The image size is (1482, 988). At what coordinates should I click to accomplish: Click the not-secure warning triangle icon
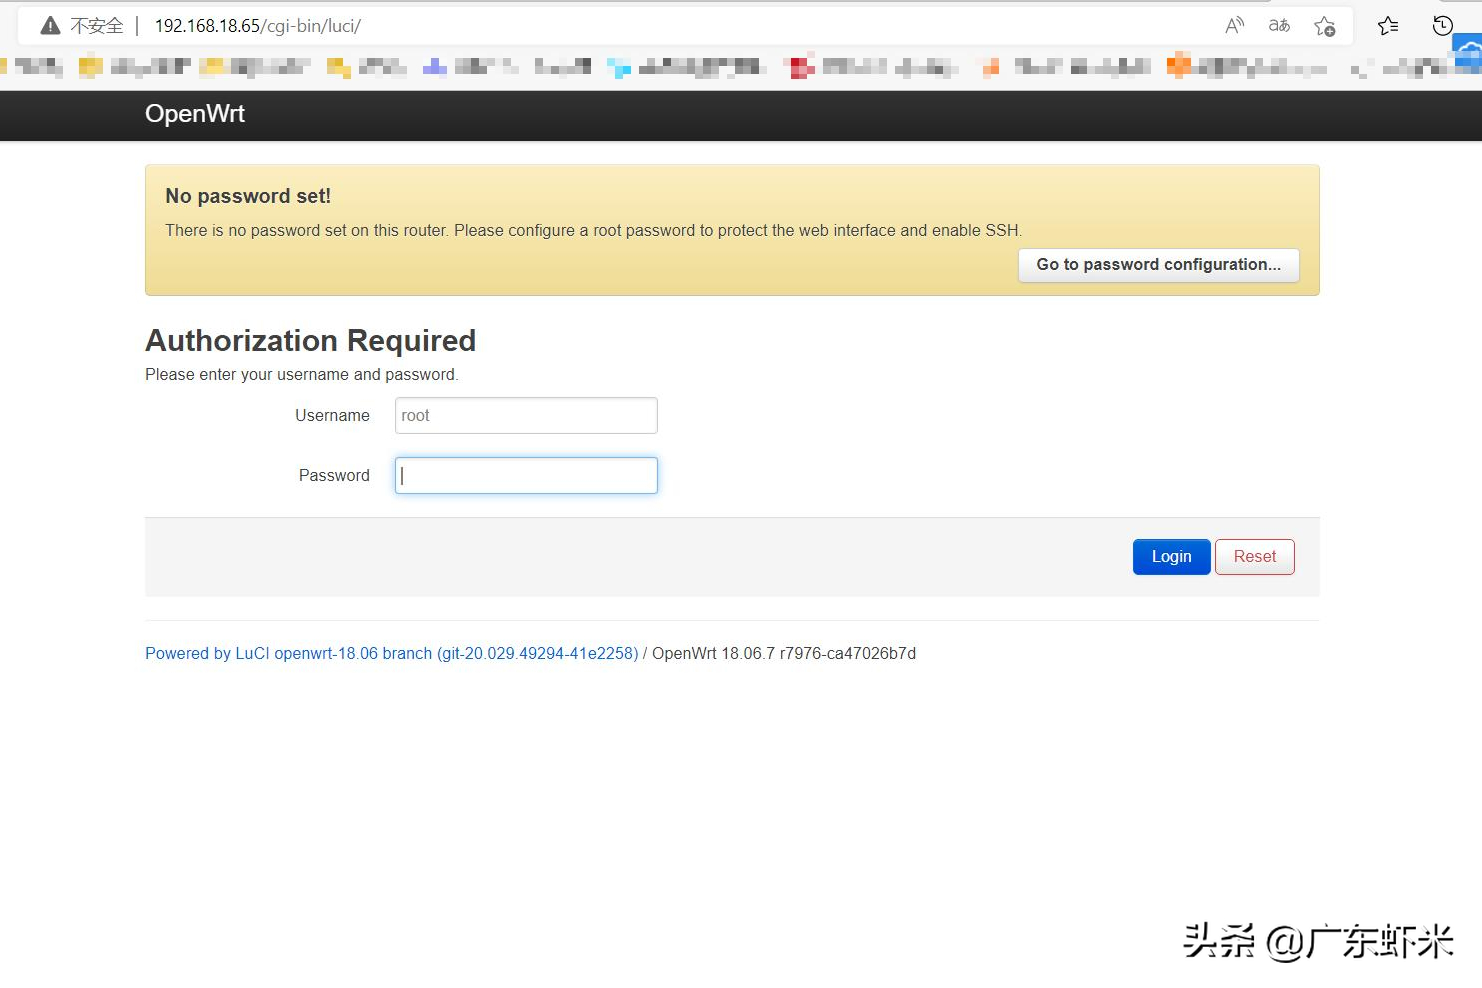click(50, 26)
